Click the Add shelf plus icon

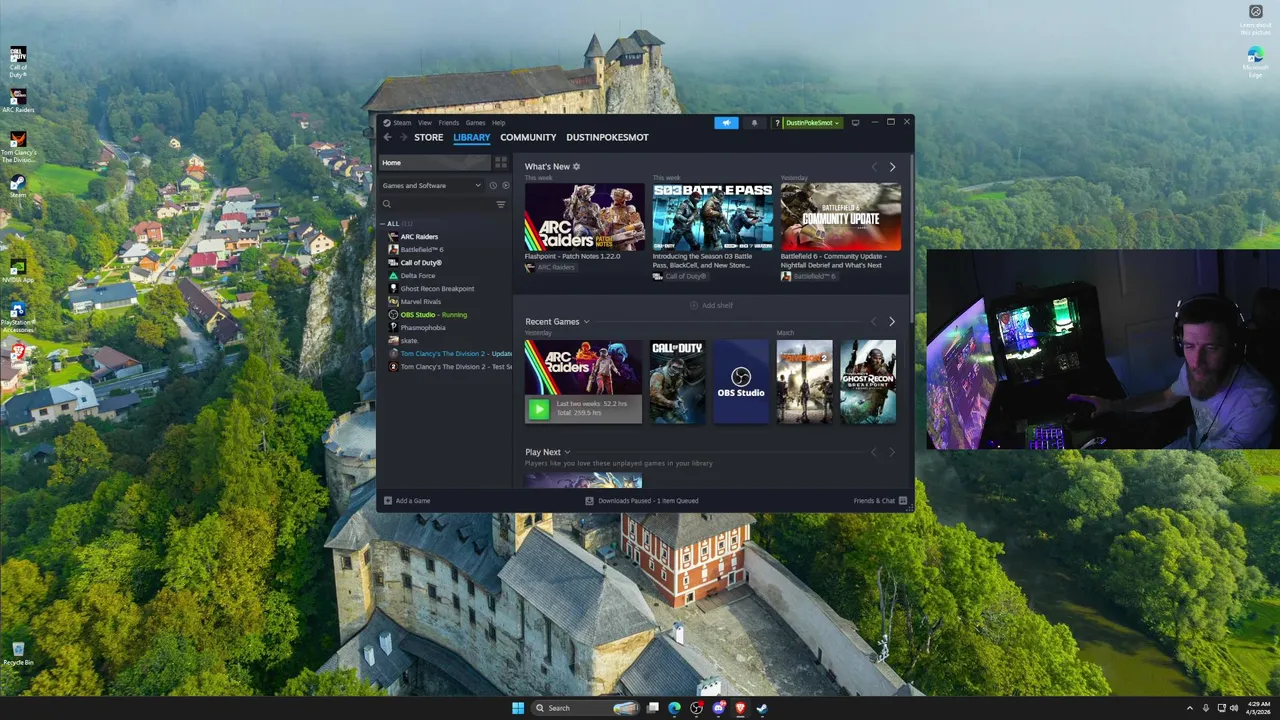point(694,305)
